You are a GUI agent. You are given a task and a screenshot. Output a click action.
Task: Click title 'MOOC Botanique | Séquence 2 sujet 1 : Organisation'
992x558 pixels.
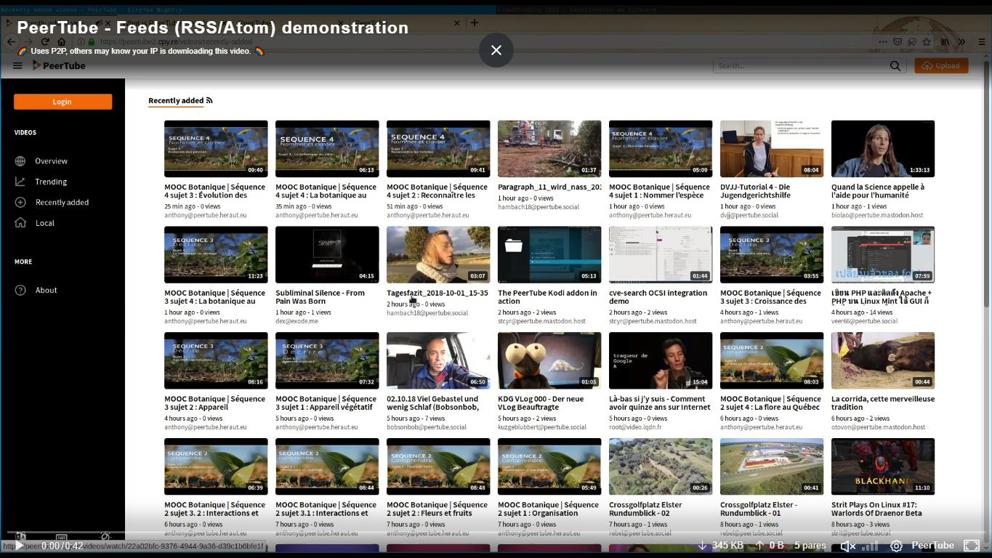tap(548, 509)
